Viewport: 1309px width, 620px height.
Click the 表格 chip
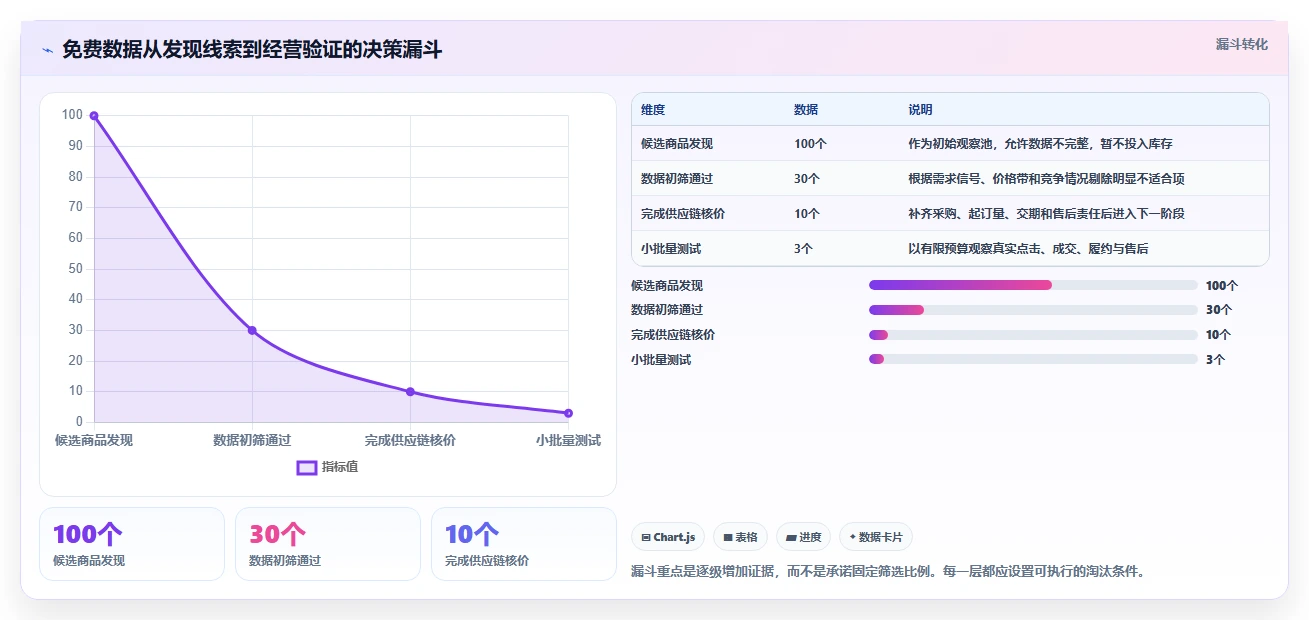point(740,537)
